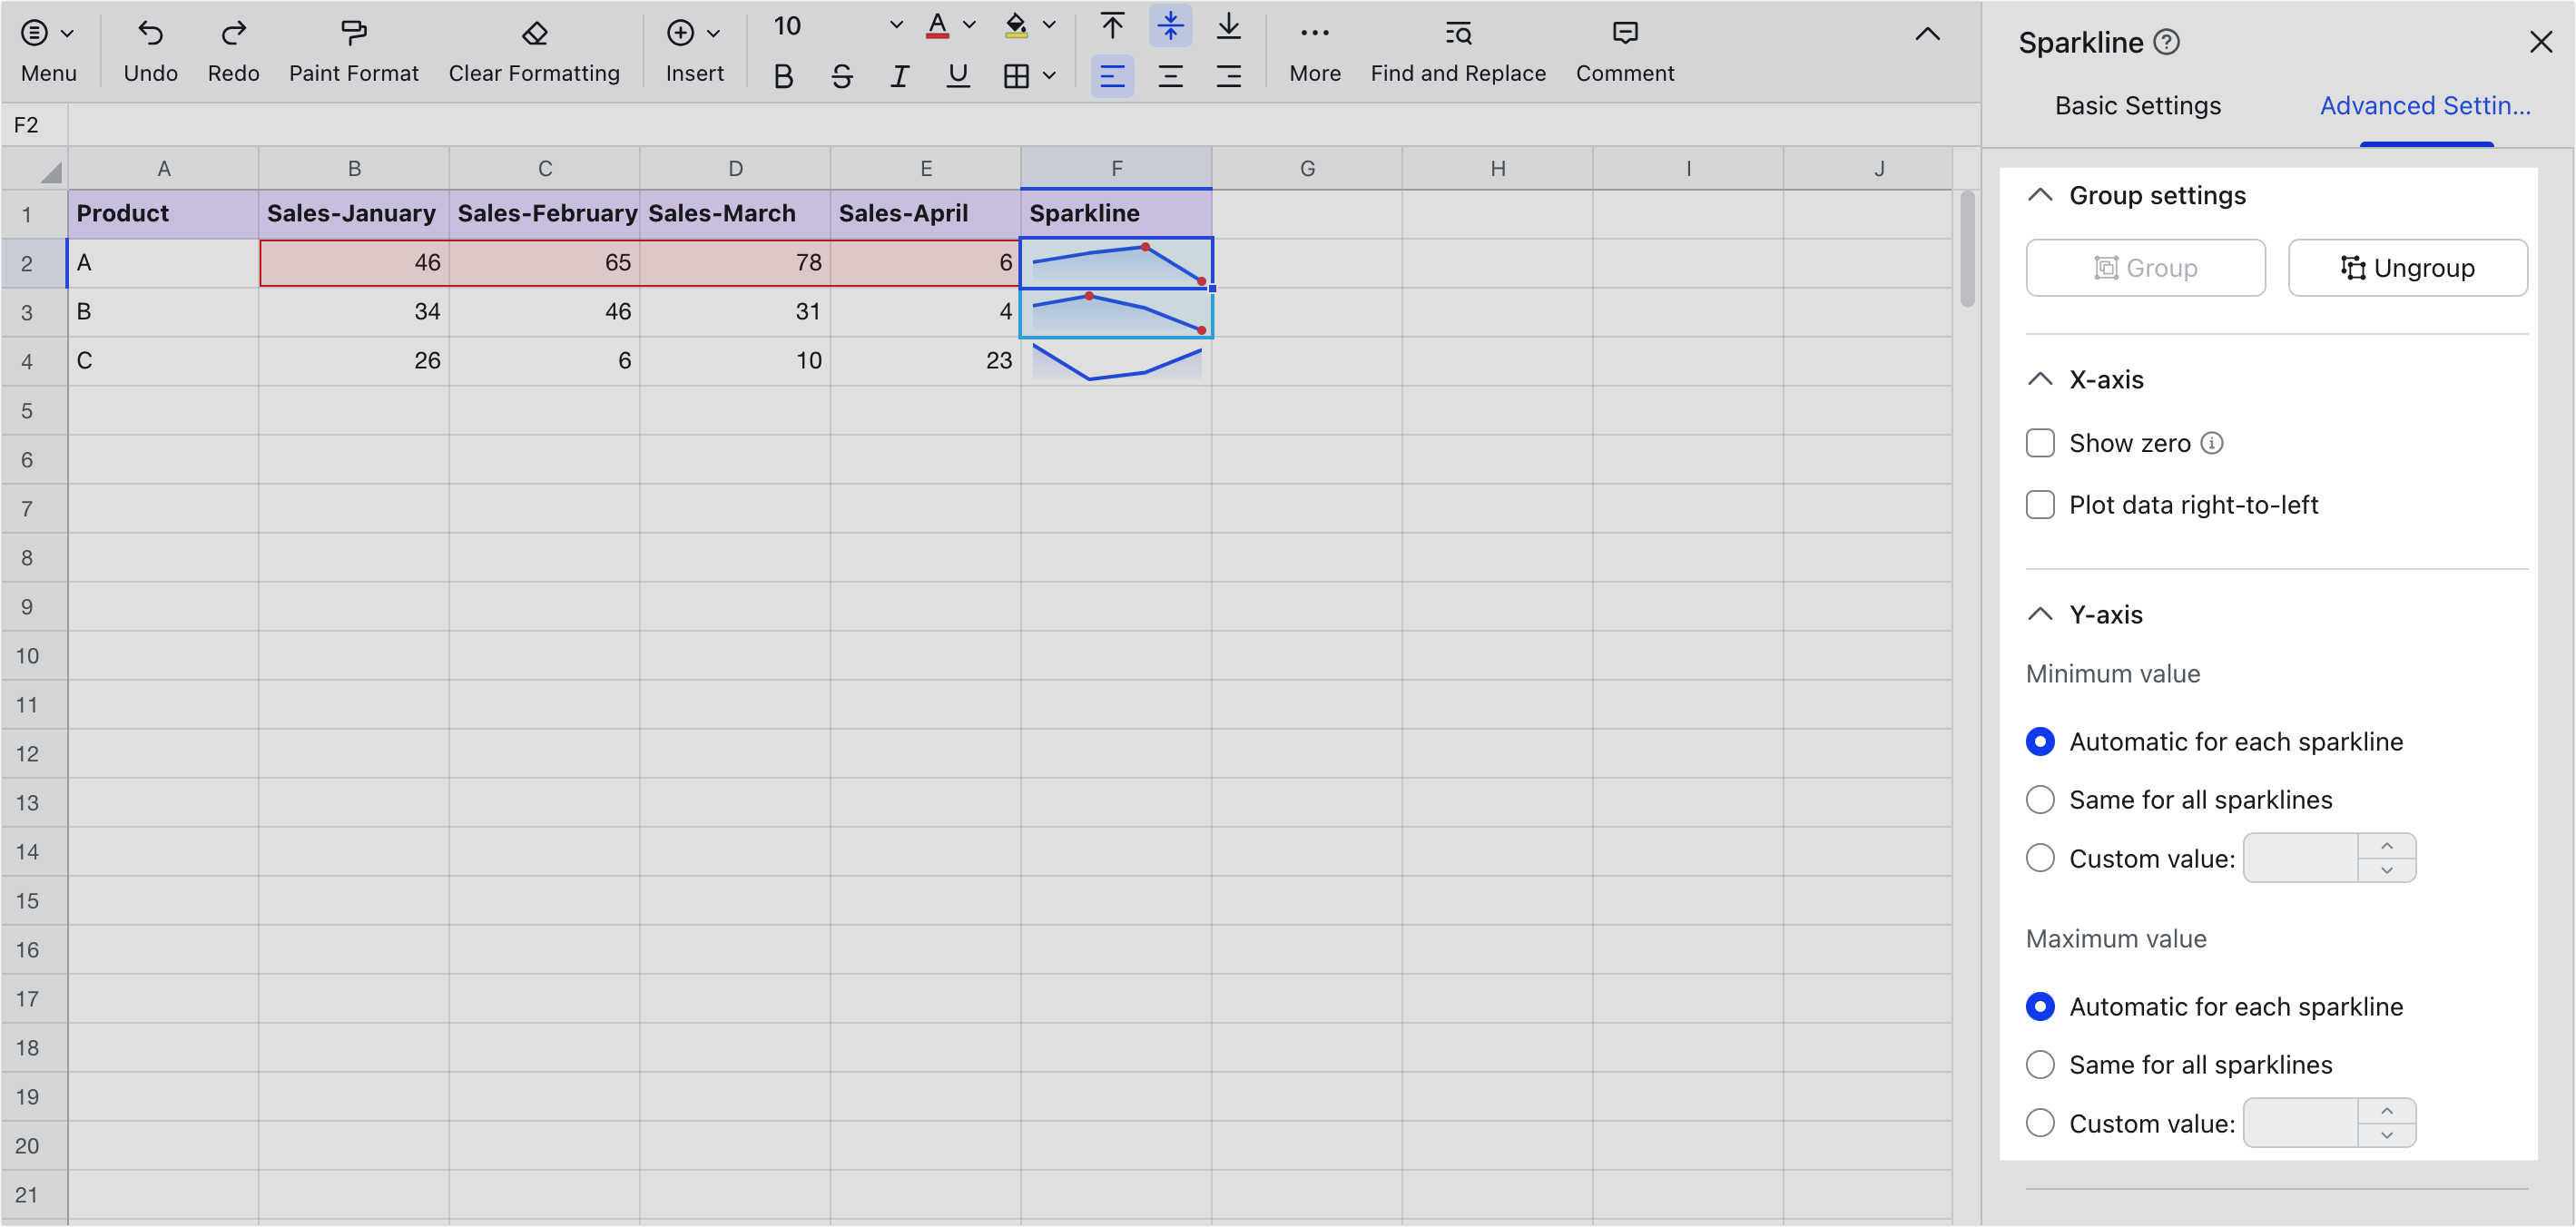Open the Menu
Image resolution: width=2576 pixels, height=1227 pixels.
tap(48, 48)
